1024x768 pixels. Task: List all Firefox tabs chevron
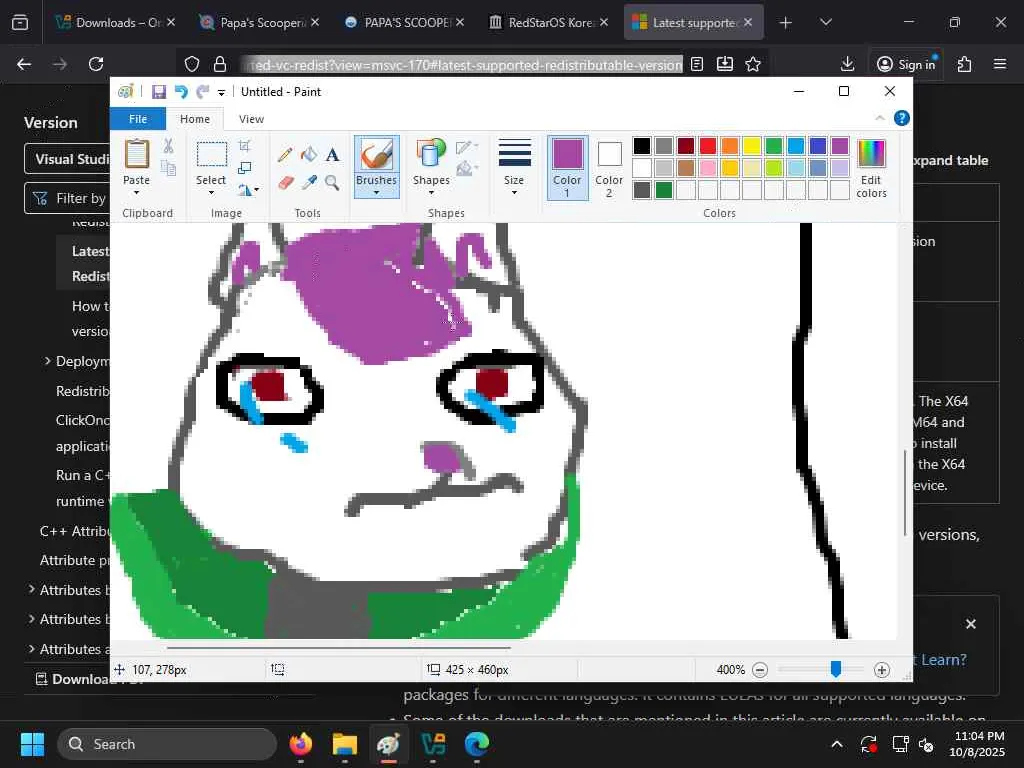point(825,23)
